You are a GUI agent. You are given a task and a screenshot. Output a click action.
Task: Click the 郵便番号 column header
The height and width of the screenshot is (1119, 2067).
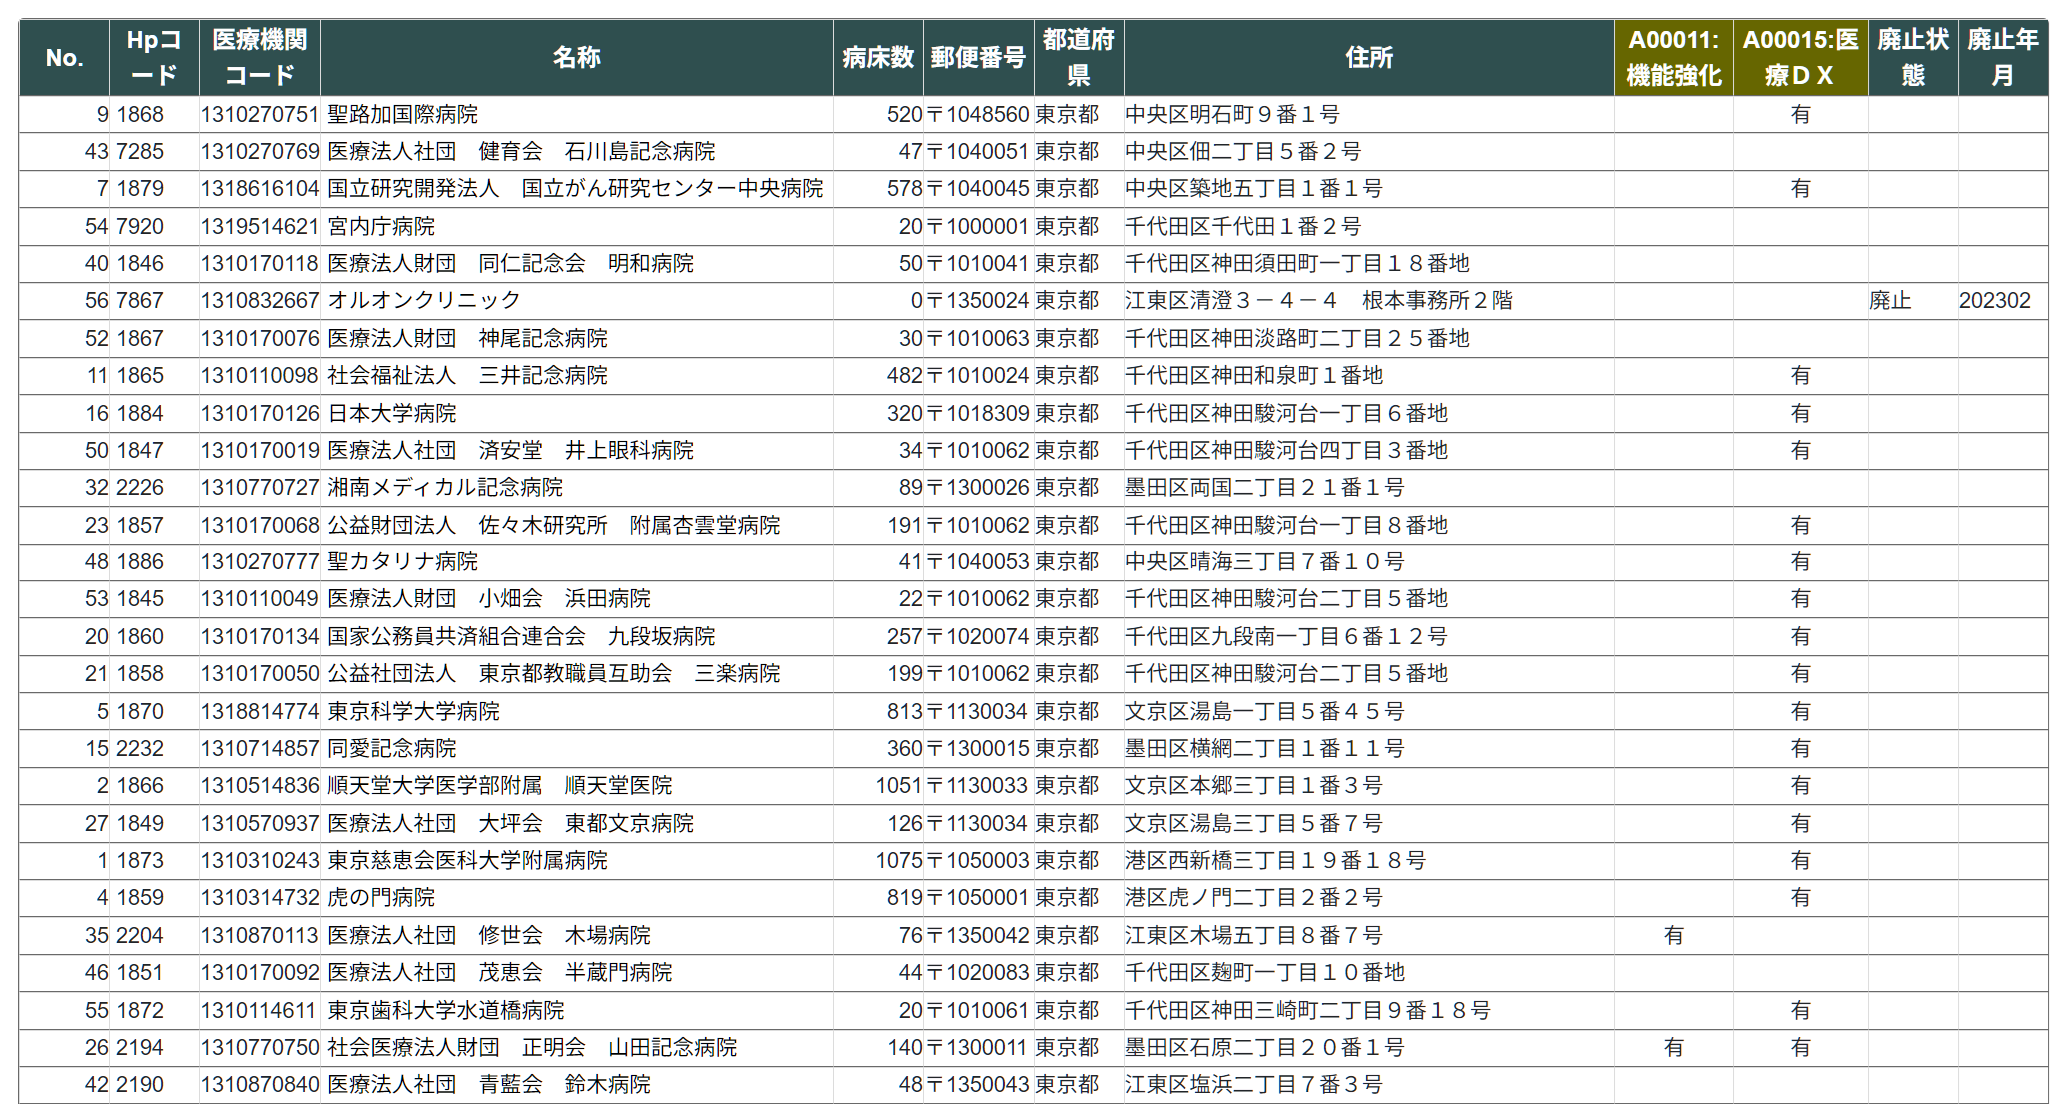click(978, 58)
